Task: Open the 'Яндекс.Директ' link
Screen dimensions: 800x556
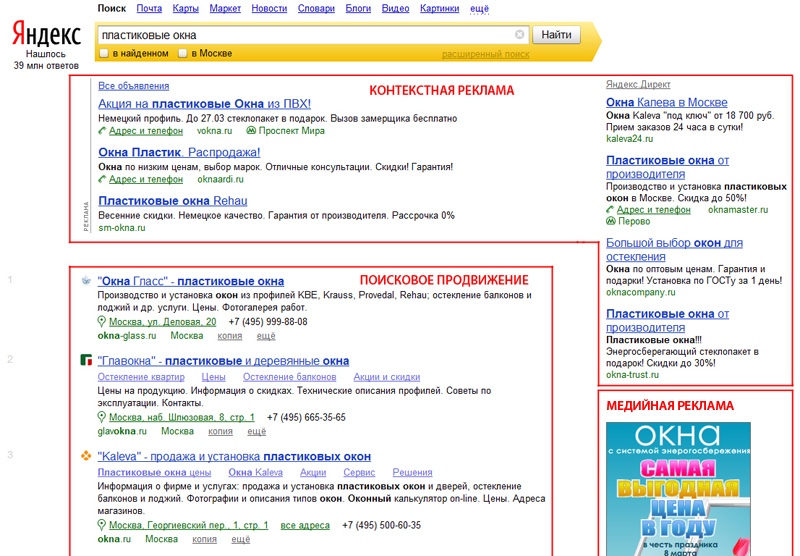Action: (x=638, y=84)
